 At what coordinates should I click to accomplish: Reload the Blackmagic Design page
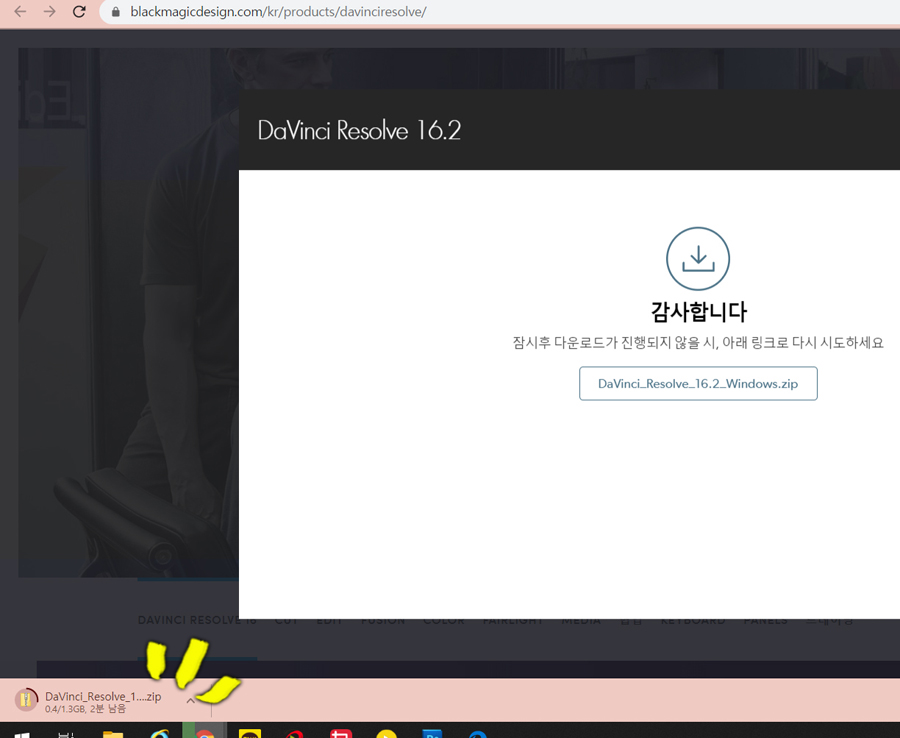(79, 11)
